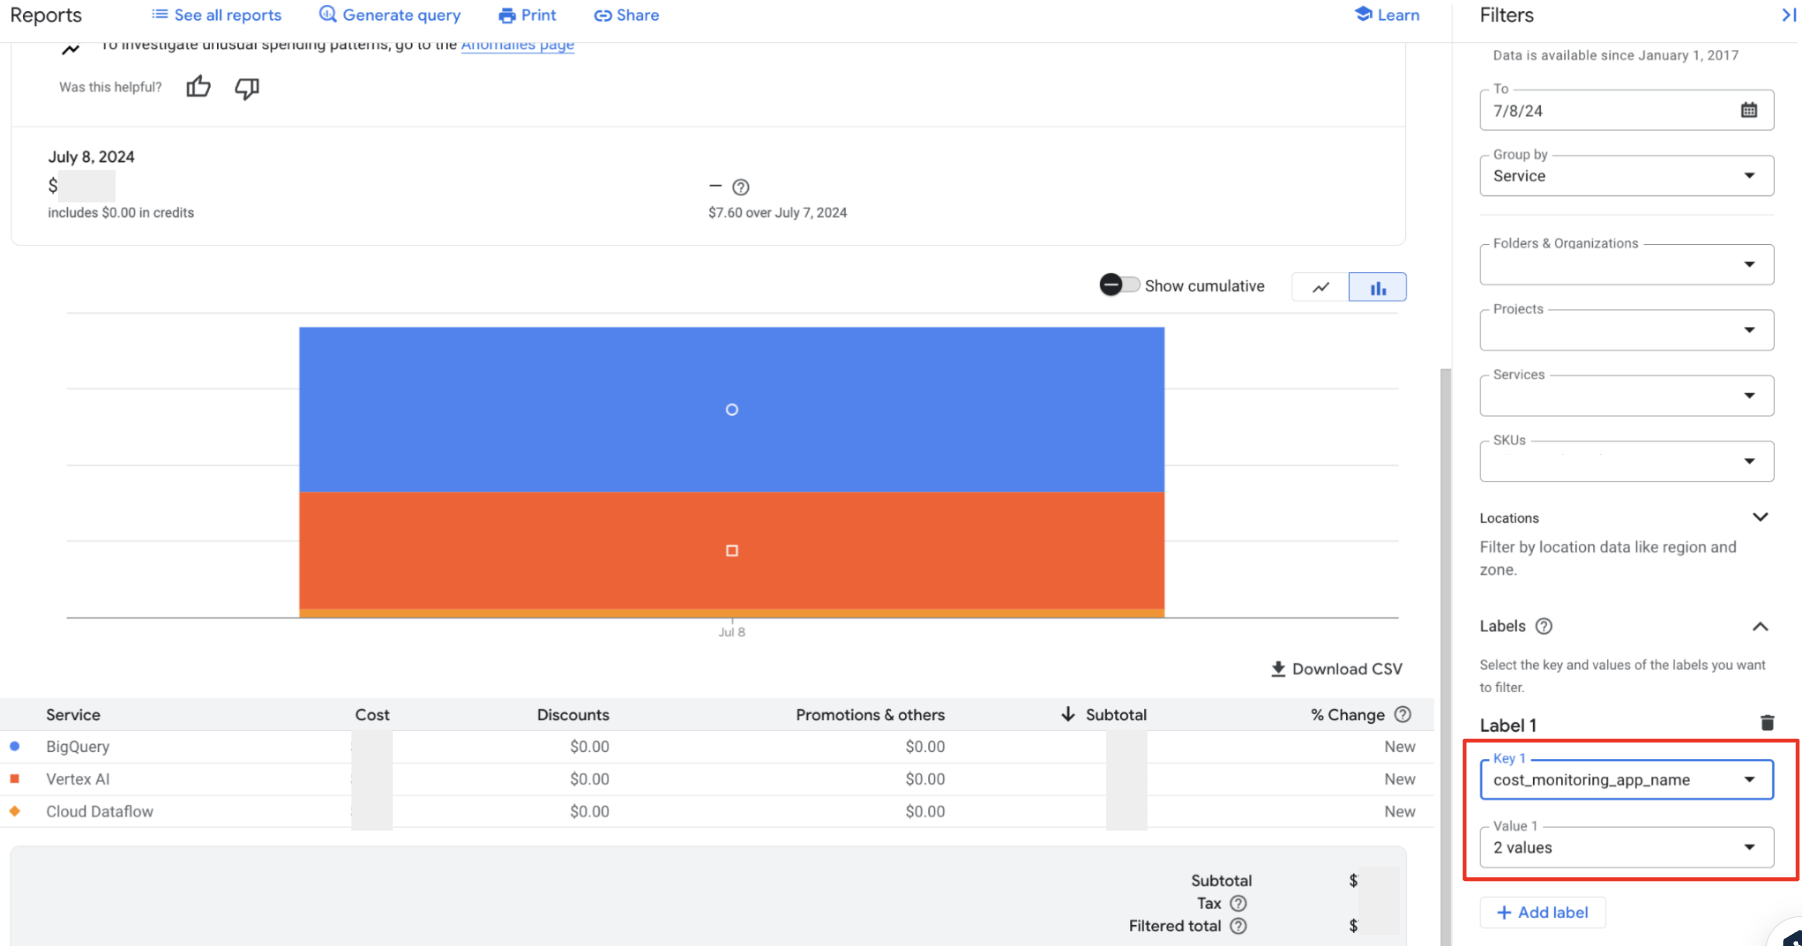Switch to line chart view
The width and height of the screenshot is (1802, 946).
click(1321, 287)
